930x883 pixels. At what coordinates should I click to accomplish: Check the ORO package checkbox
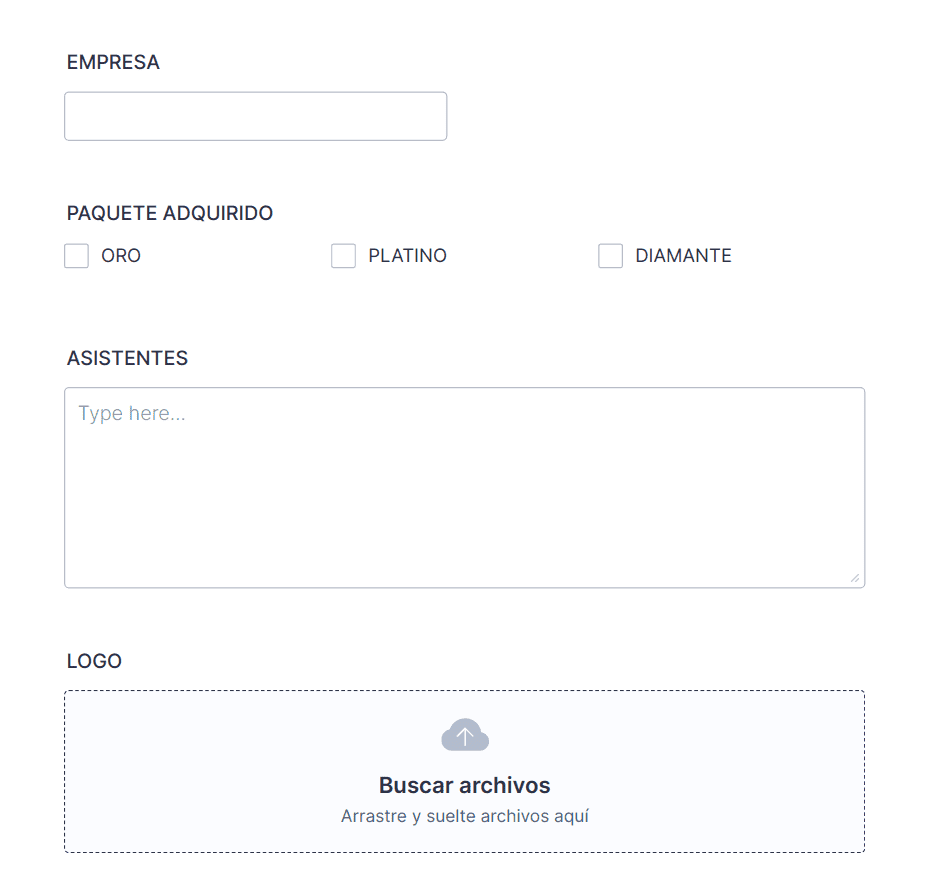pos(76,256)
